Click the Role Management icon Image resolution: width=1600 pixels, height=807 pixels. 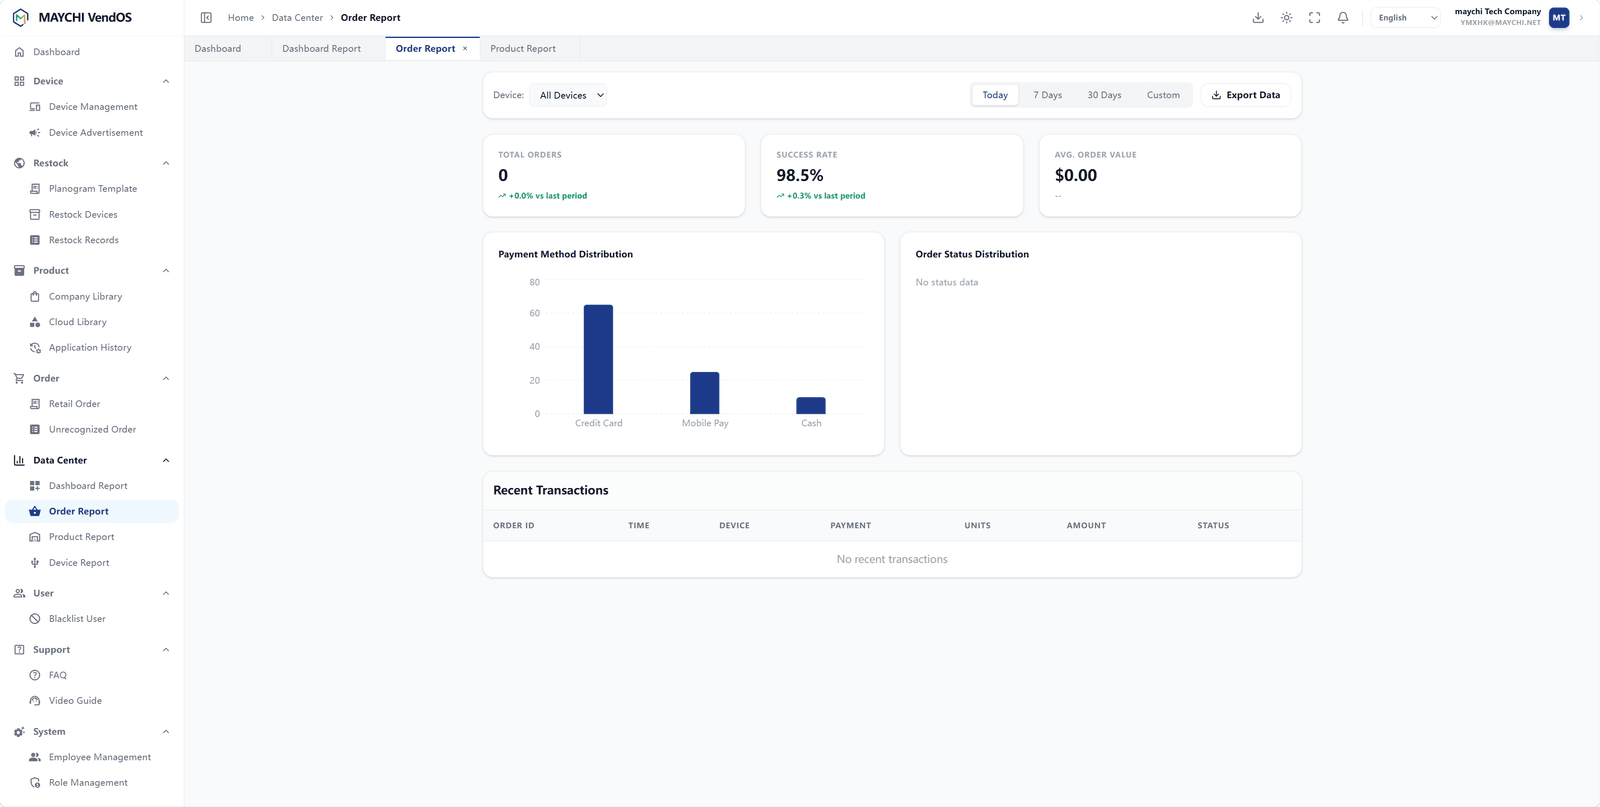(35, 783)
